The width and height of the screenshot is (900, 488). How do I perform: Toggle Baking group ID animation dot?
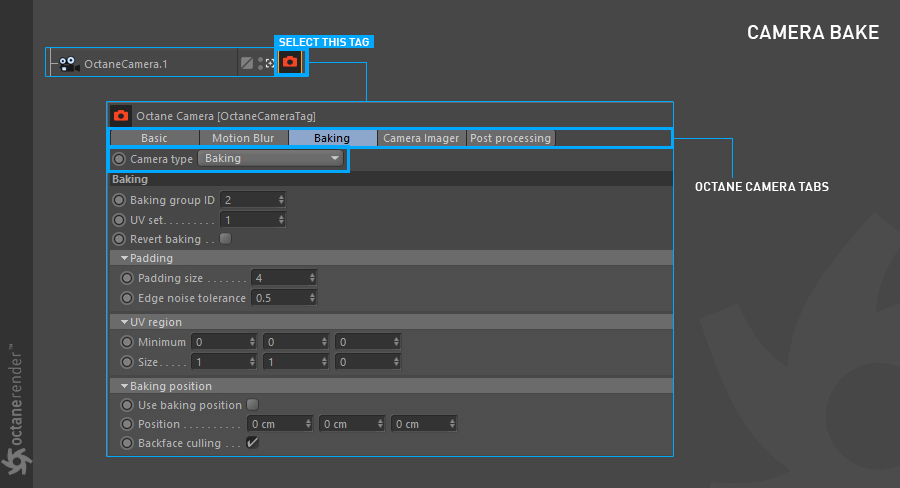pos(119,200)
